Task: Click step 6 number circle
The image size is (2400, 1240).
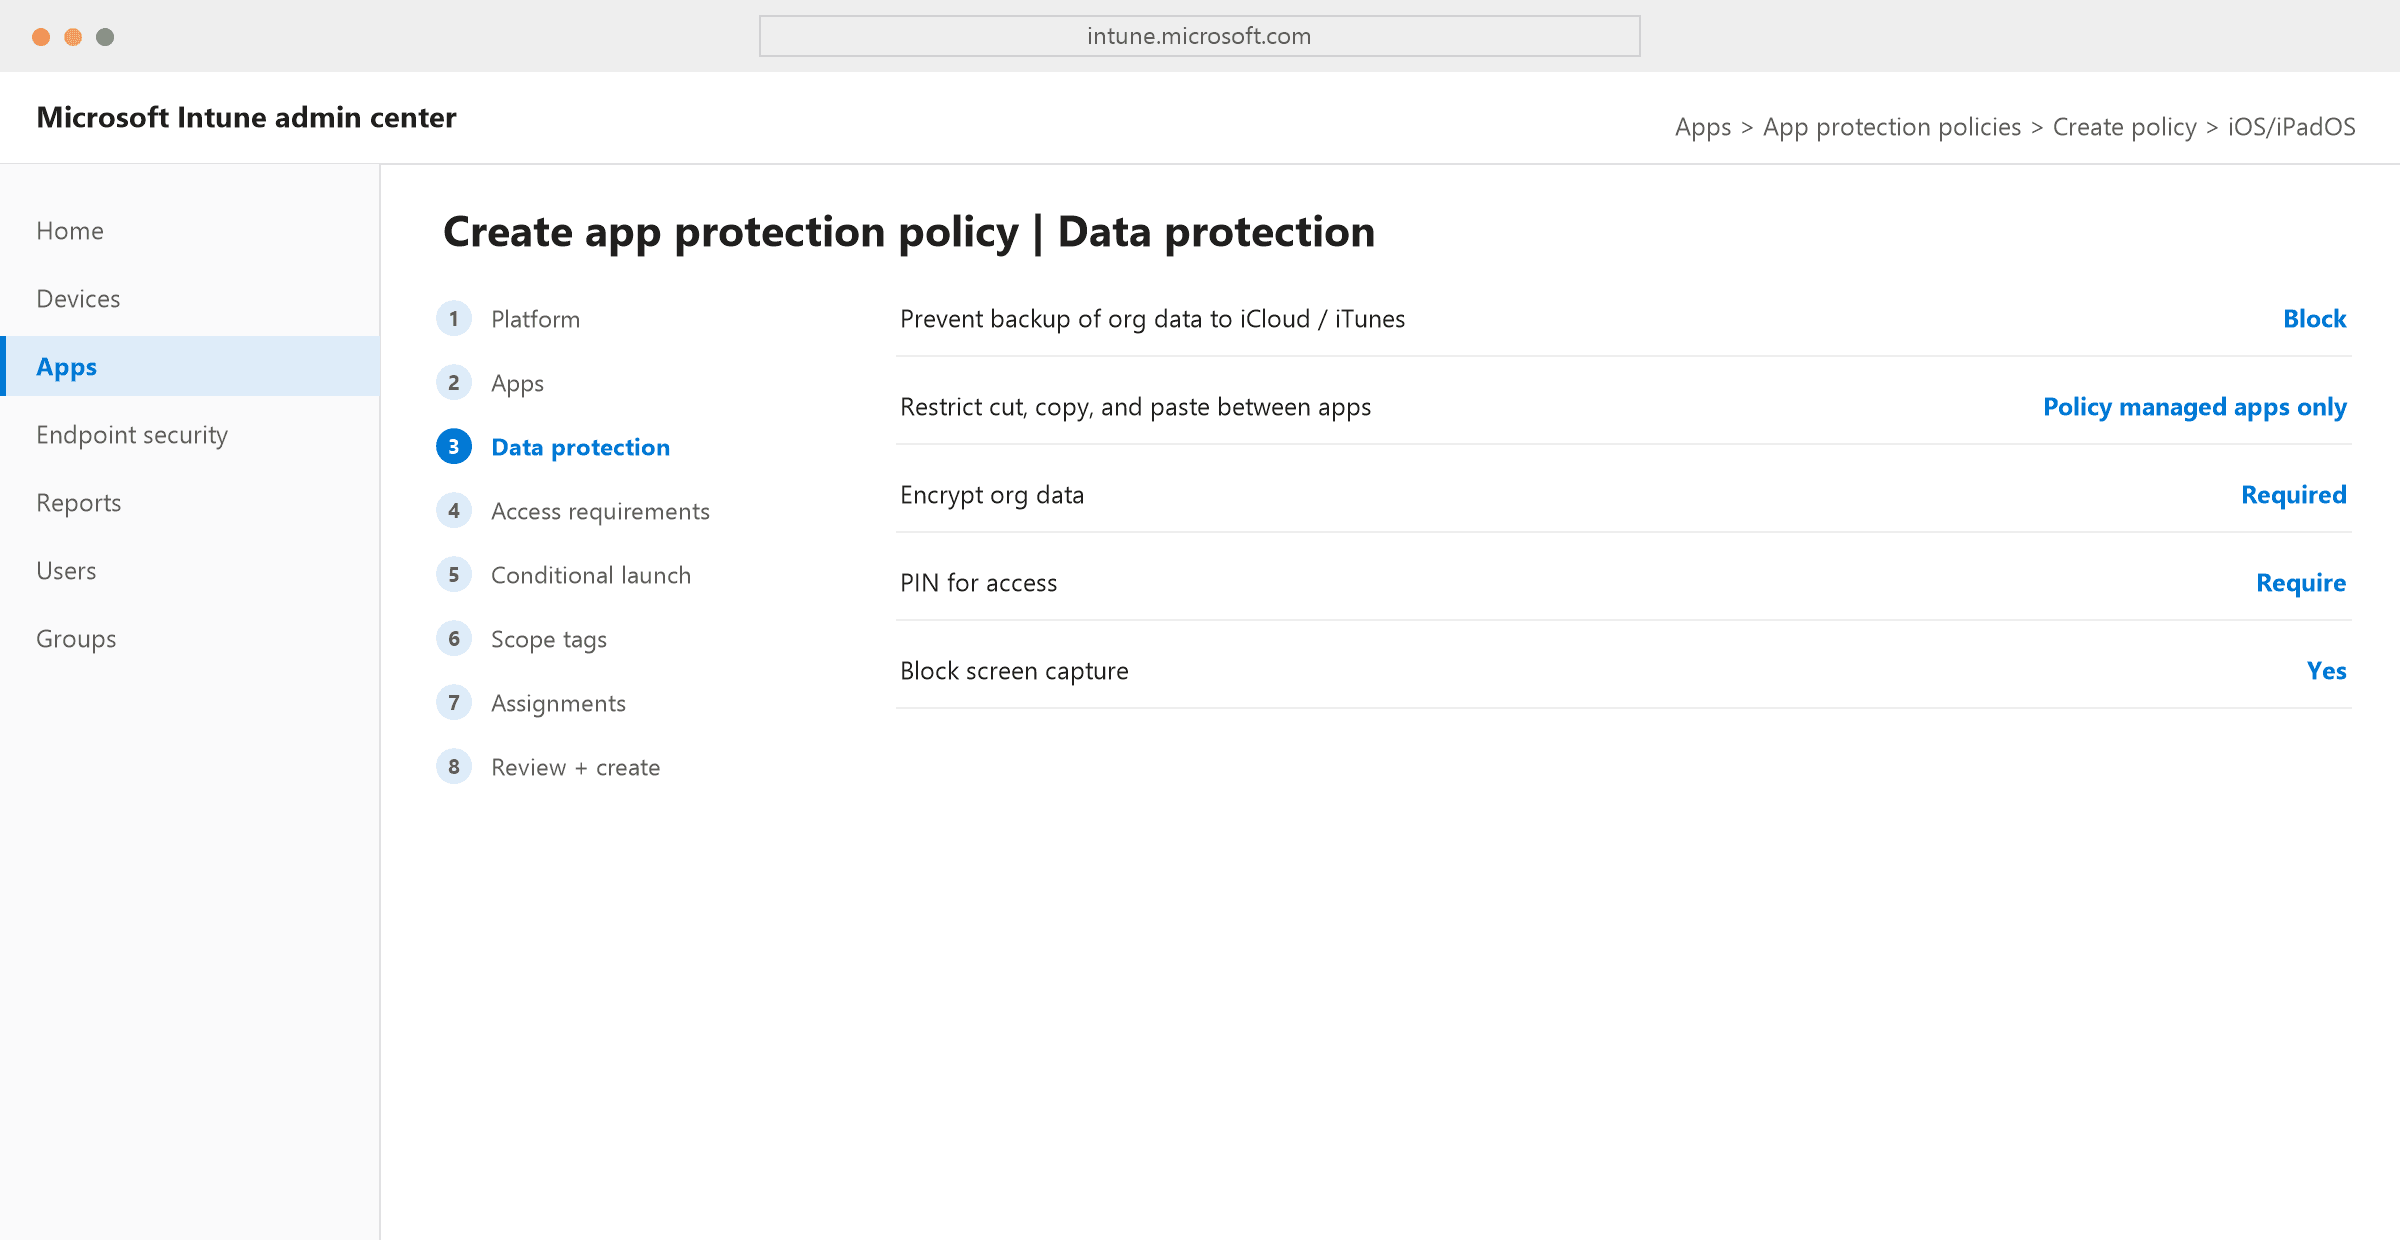Action: point(454,639)
